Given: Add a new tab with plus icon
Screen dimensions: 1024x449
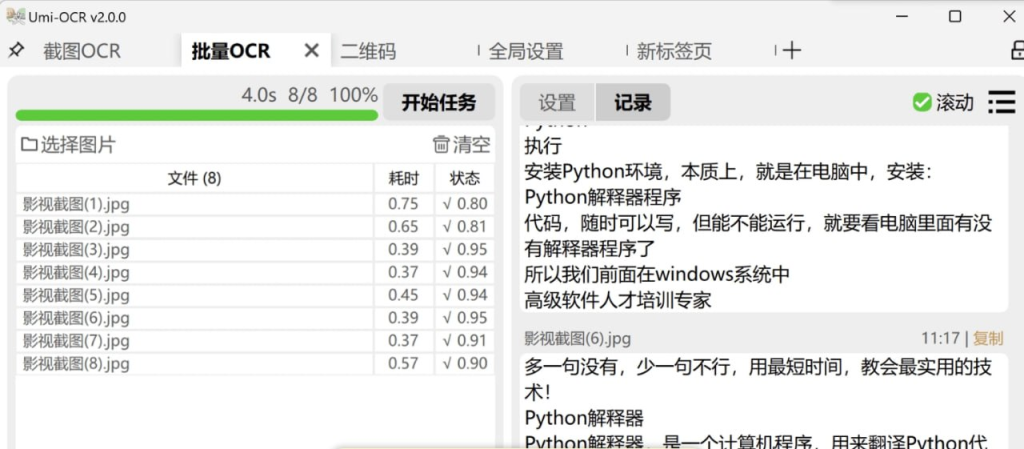Looking at the screenshot, I should 791,51.
